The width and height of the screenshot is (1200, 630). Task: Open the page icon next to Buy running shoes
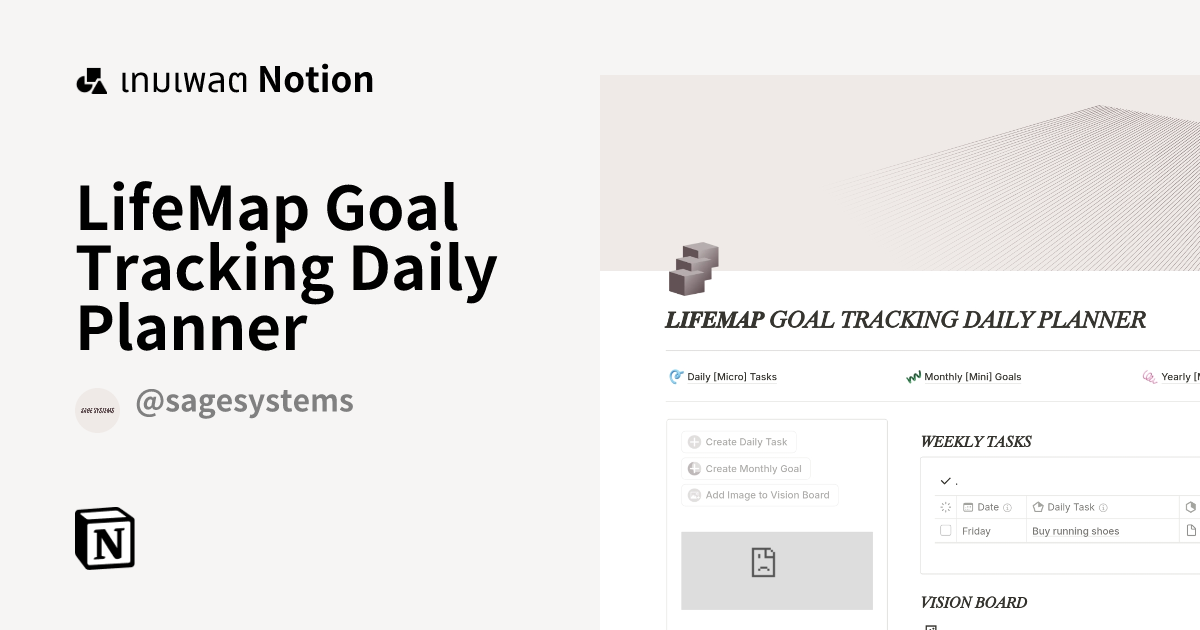(1193, 530)
